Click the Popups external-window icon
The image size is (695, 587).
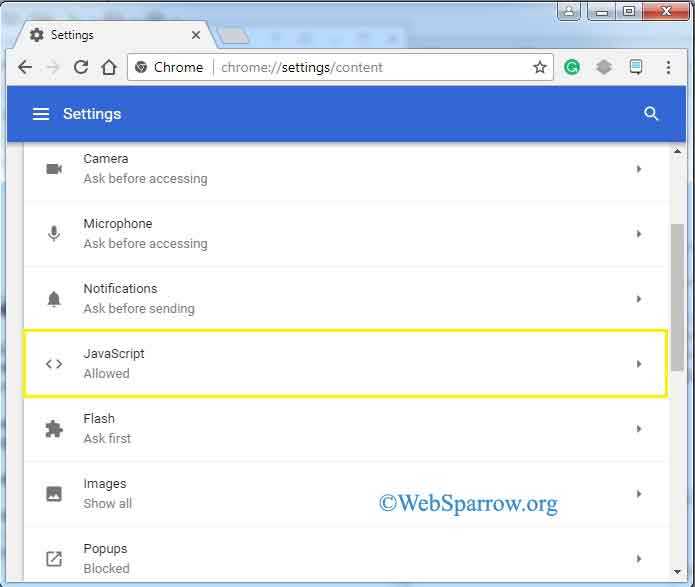(x=54, y=559)
